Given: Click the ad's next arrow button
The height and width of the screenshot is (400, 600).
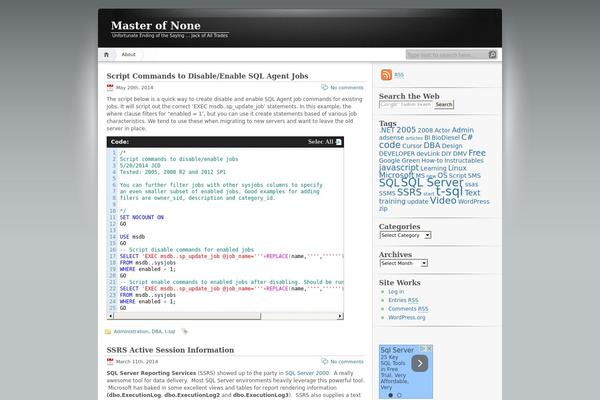Looking at the screenshot, I should click(x=420, y=363).
